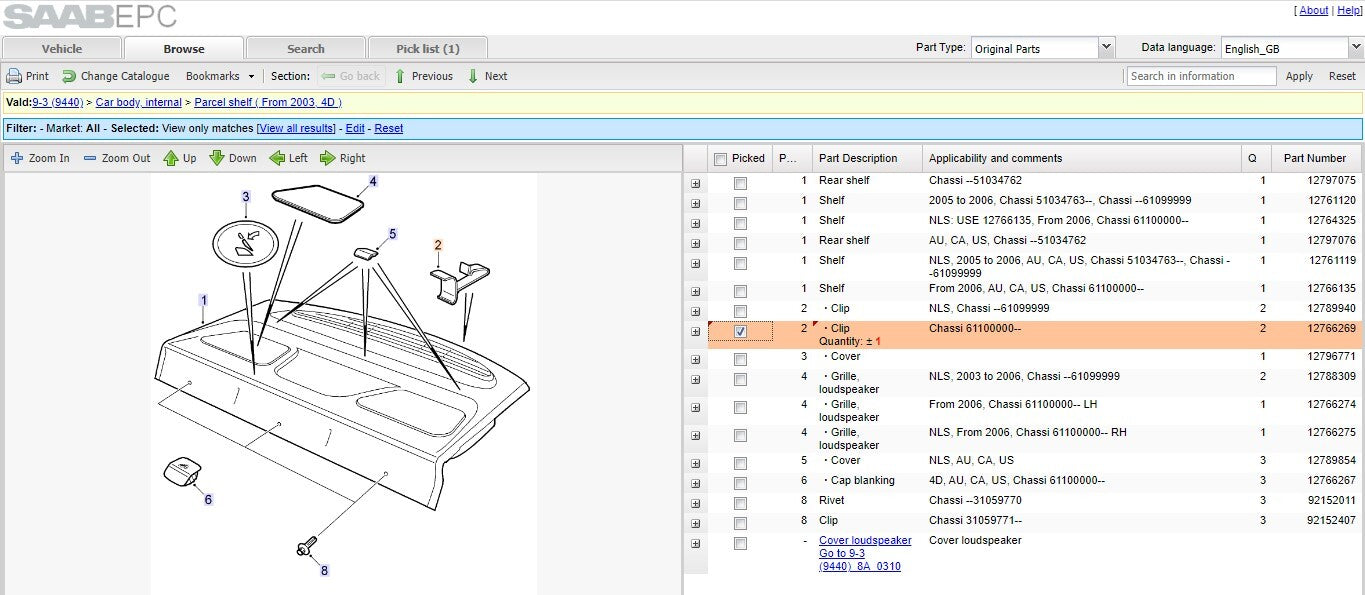Viewport: 1365px width, 595px height.
Task: Select callout number 8 in diagram
Action: click(324, 571)
